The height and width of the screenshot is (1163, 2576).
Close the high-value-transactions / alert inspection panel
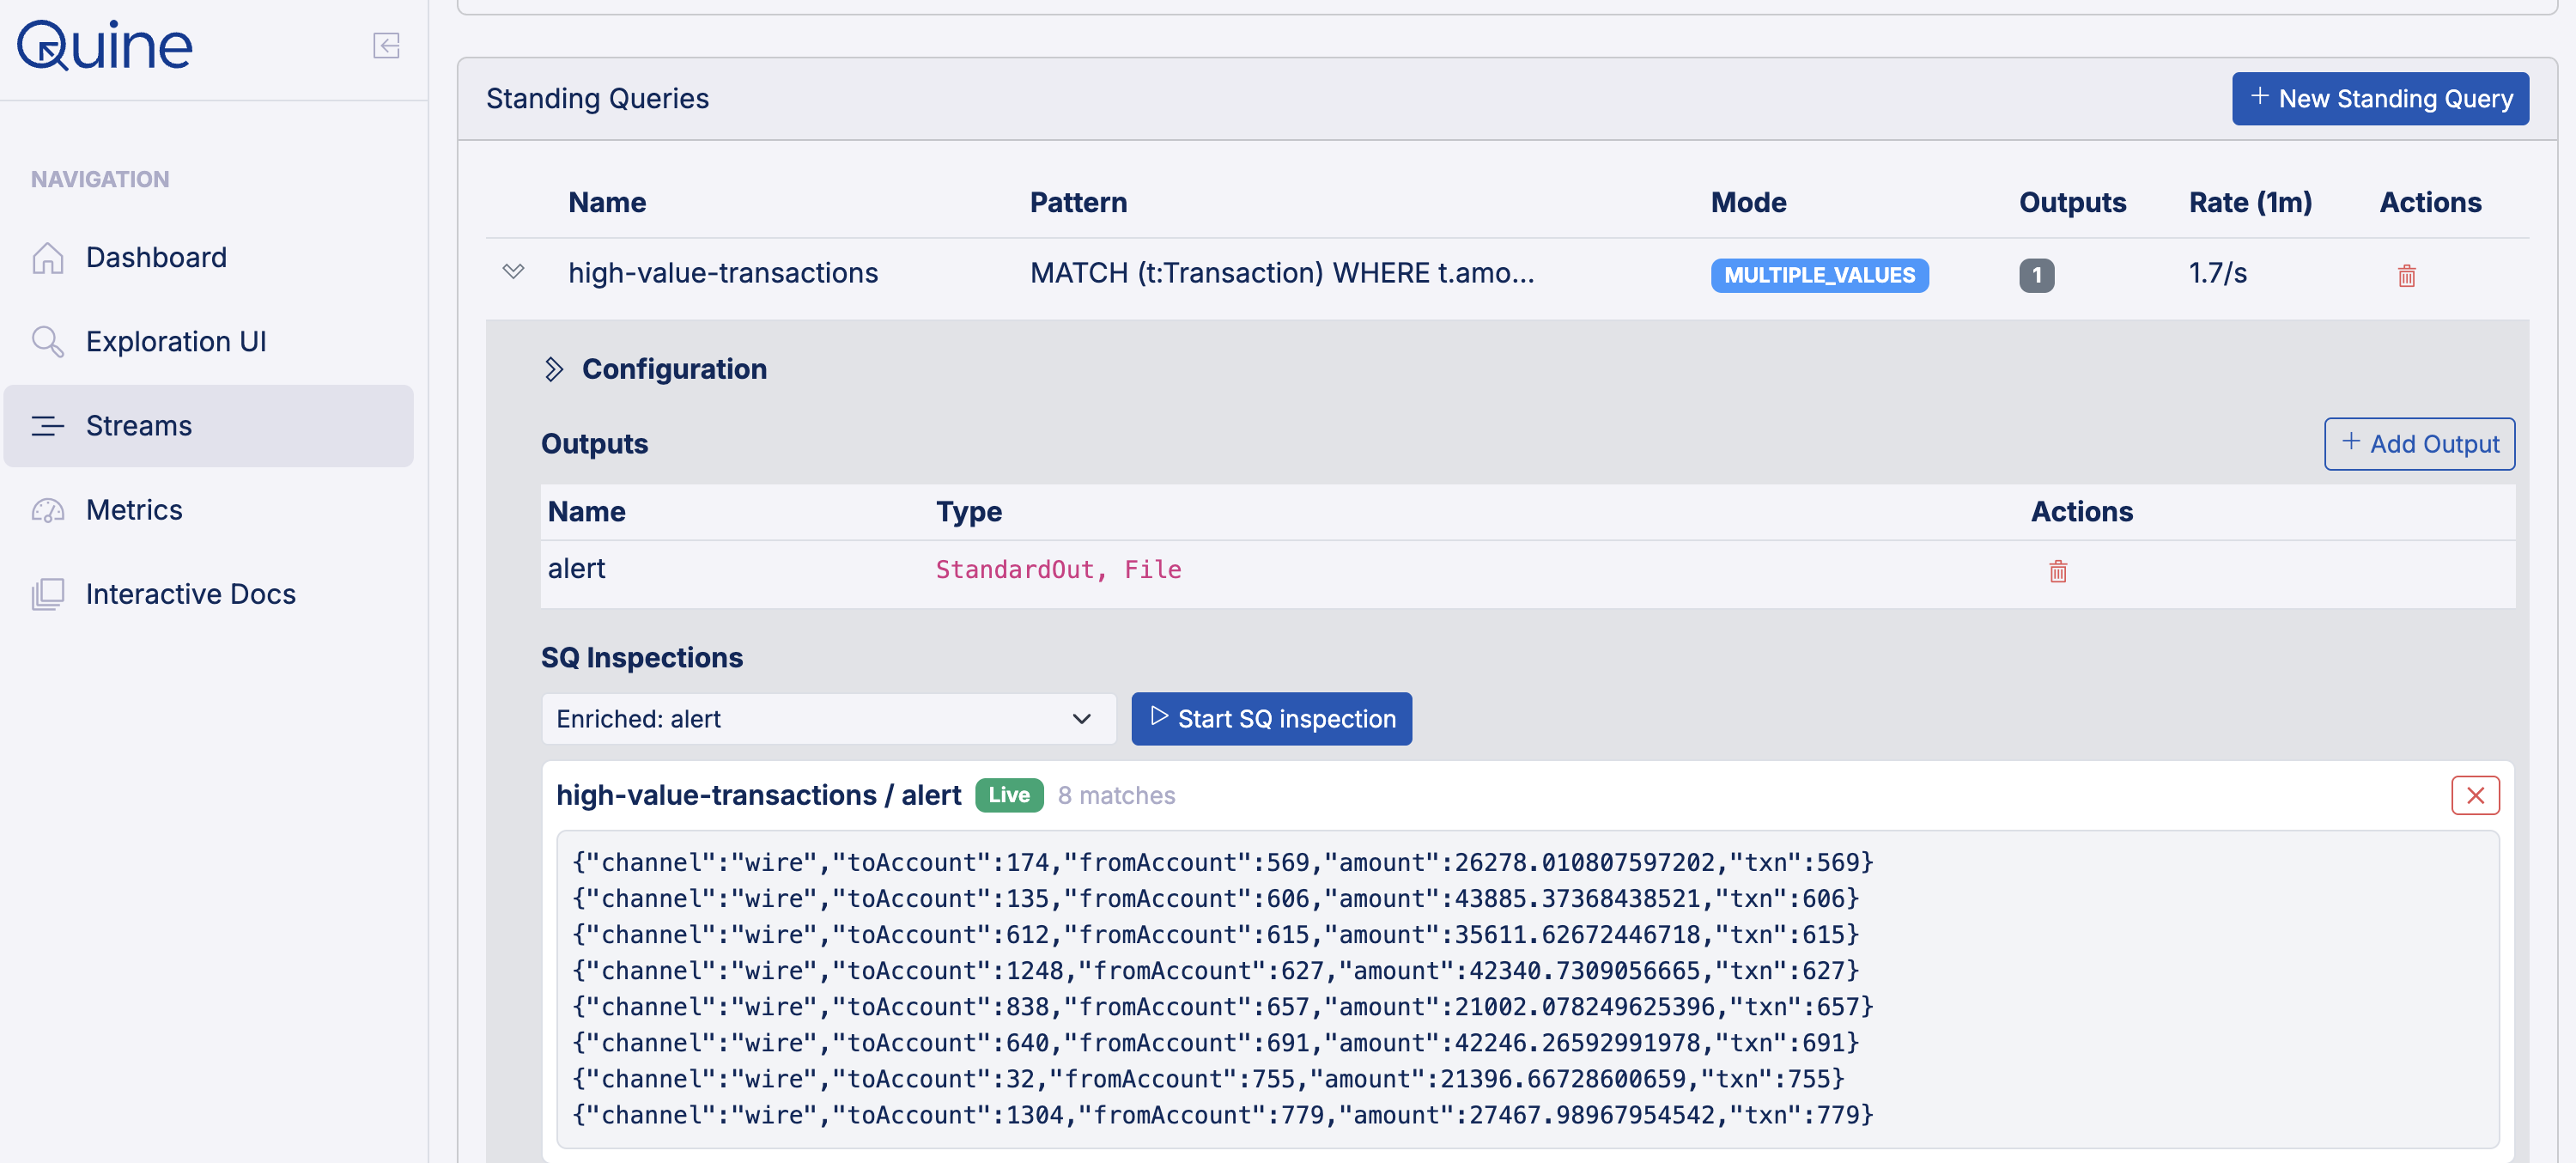pyautogui.click(x=2475, y=796)
